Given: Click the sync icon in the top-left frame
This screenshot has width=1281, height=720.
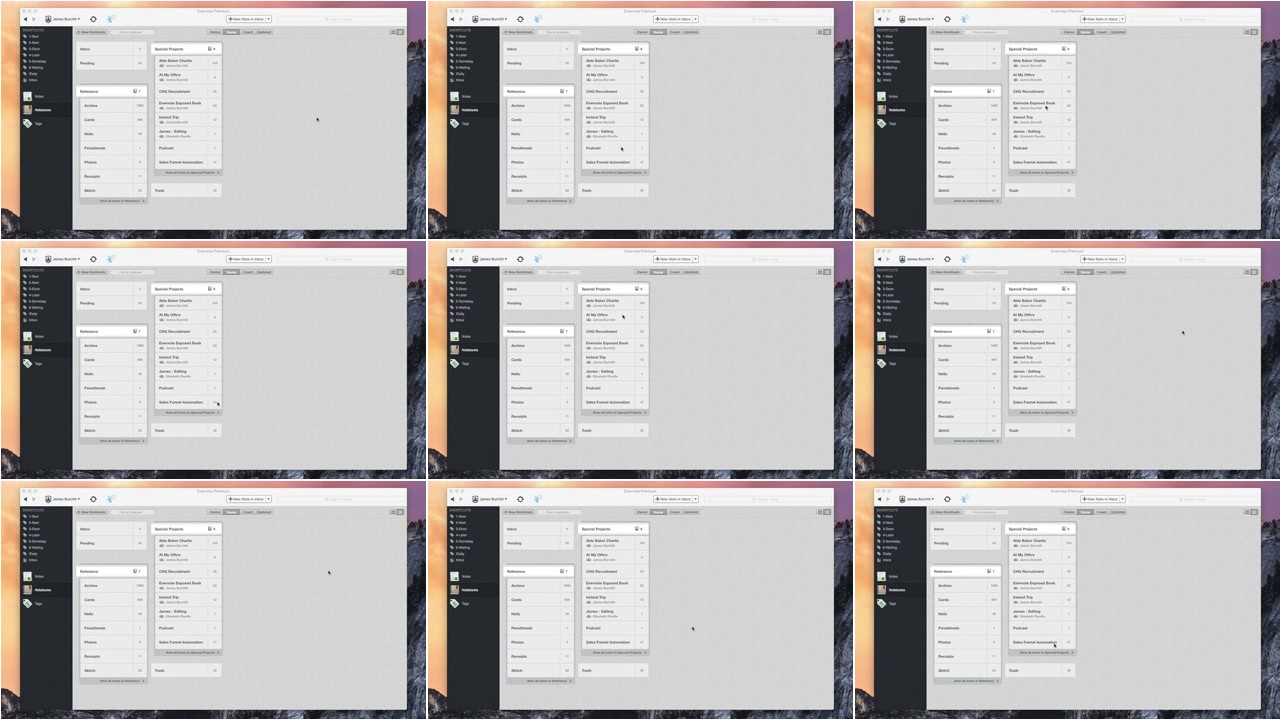Looking at the screenshot, I should [93, 19].
